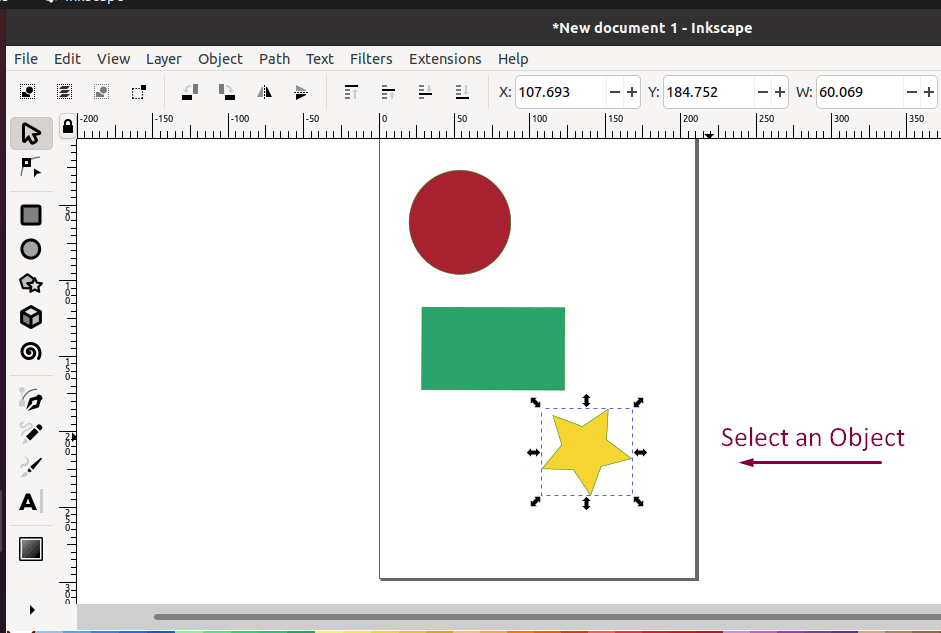Image resolution: width=941 pixels, height=633 pixels.
Task: Toggle the lock icon near the ruler
Action: coord(66,126)
